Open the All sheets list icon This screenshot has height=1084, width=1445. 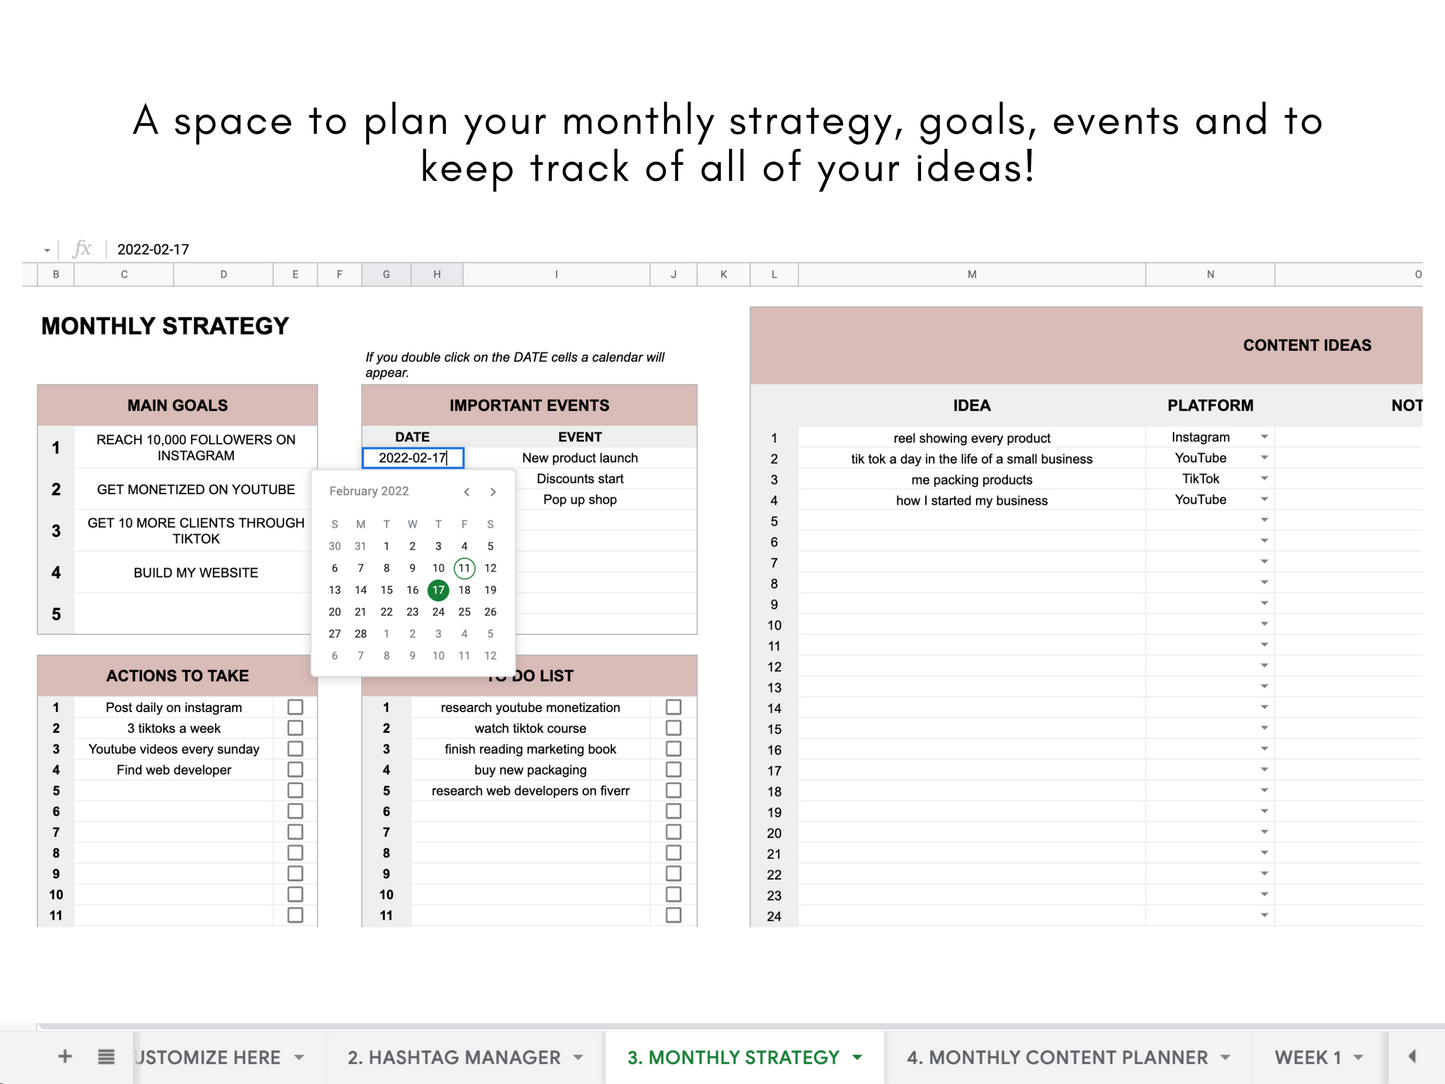tap(105, 1056)
